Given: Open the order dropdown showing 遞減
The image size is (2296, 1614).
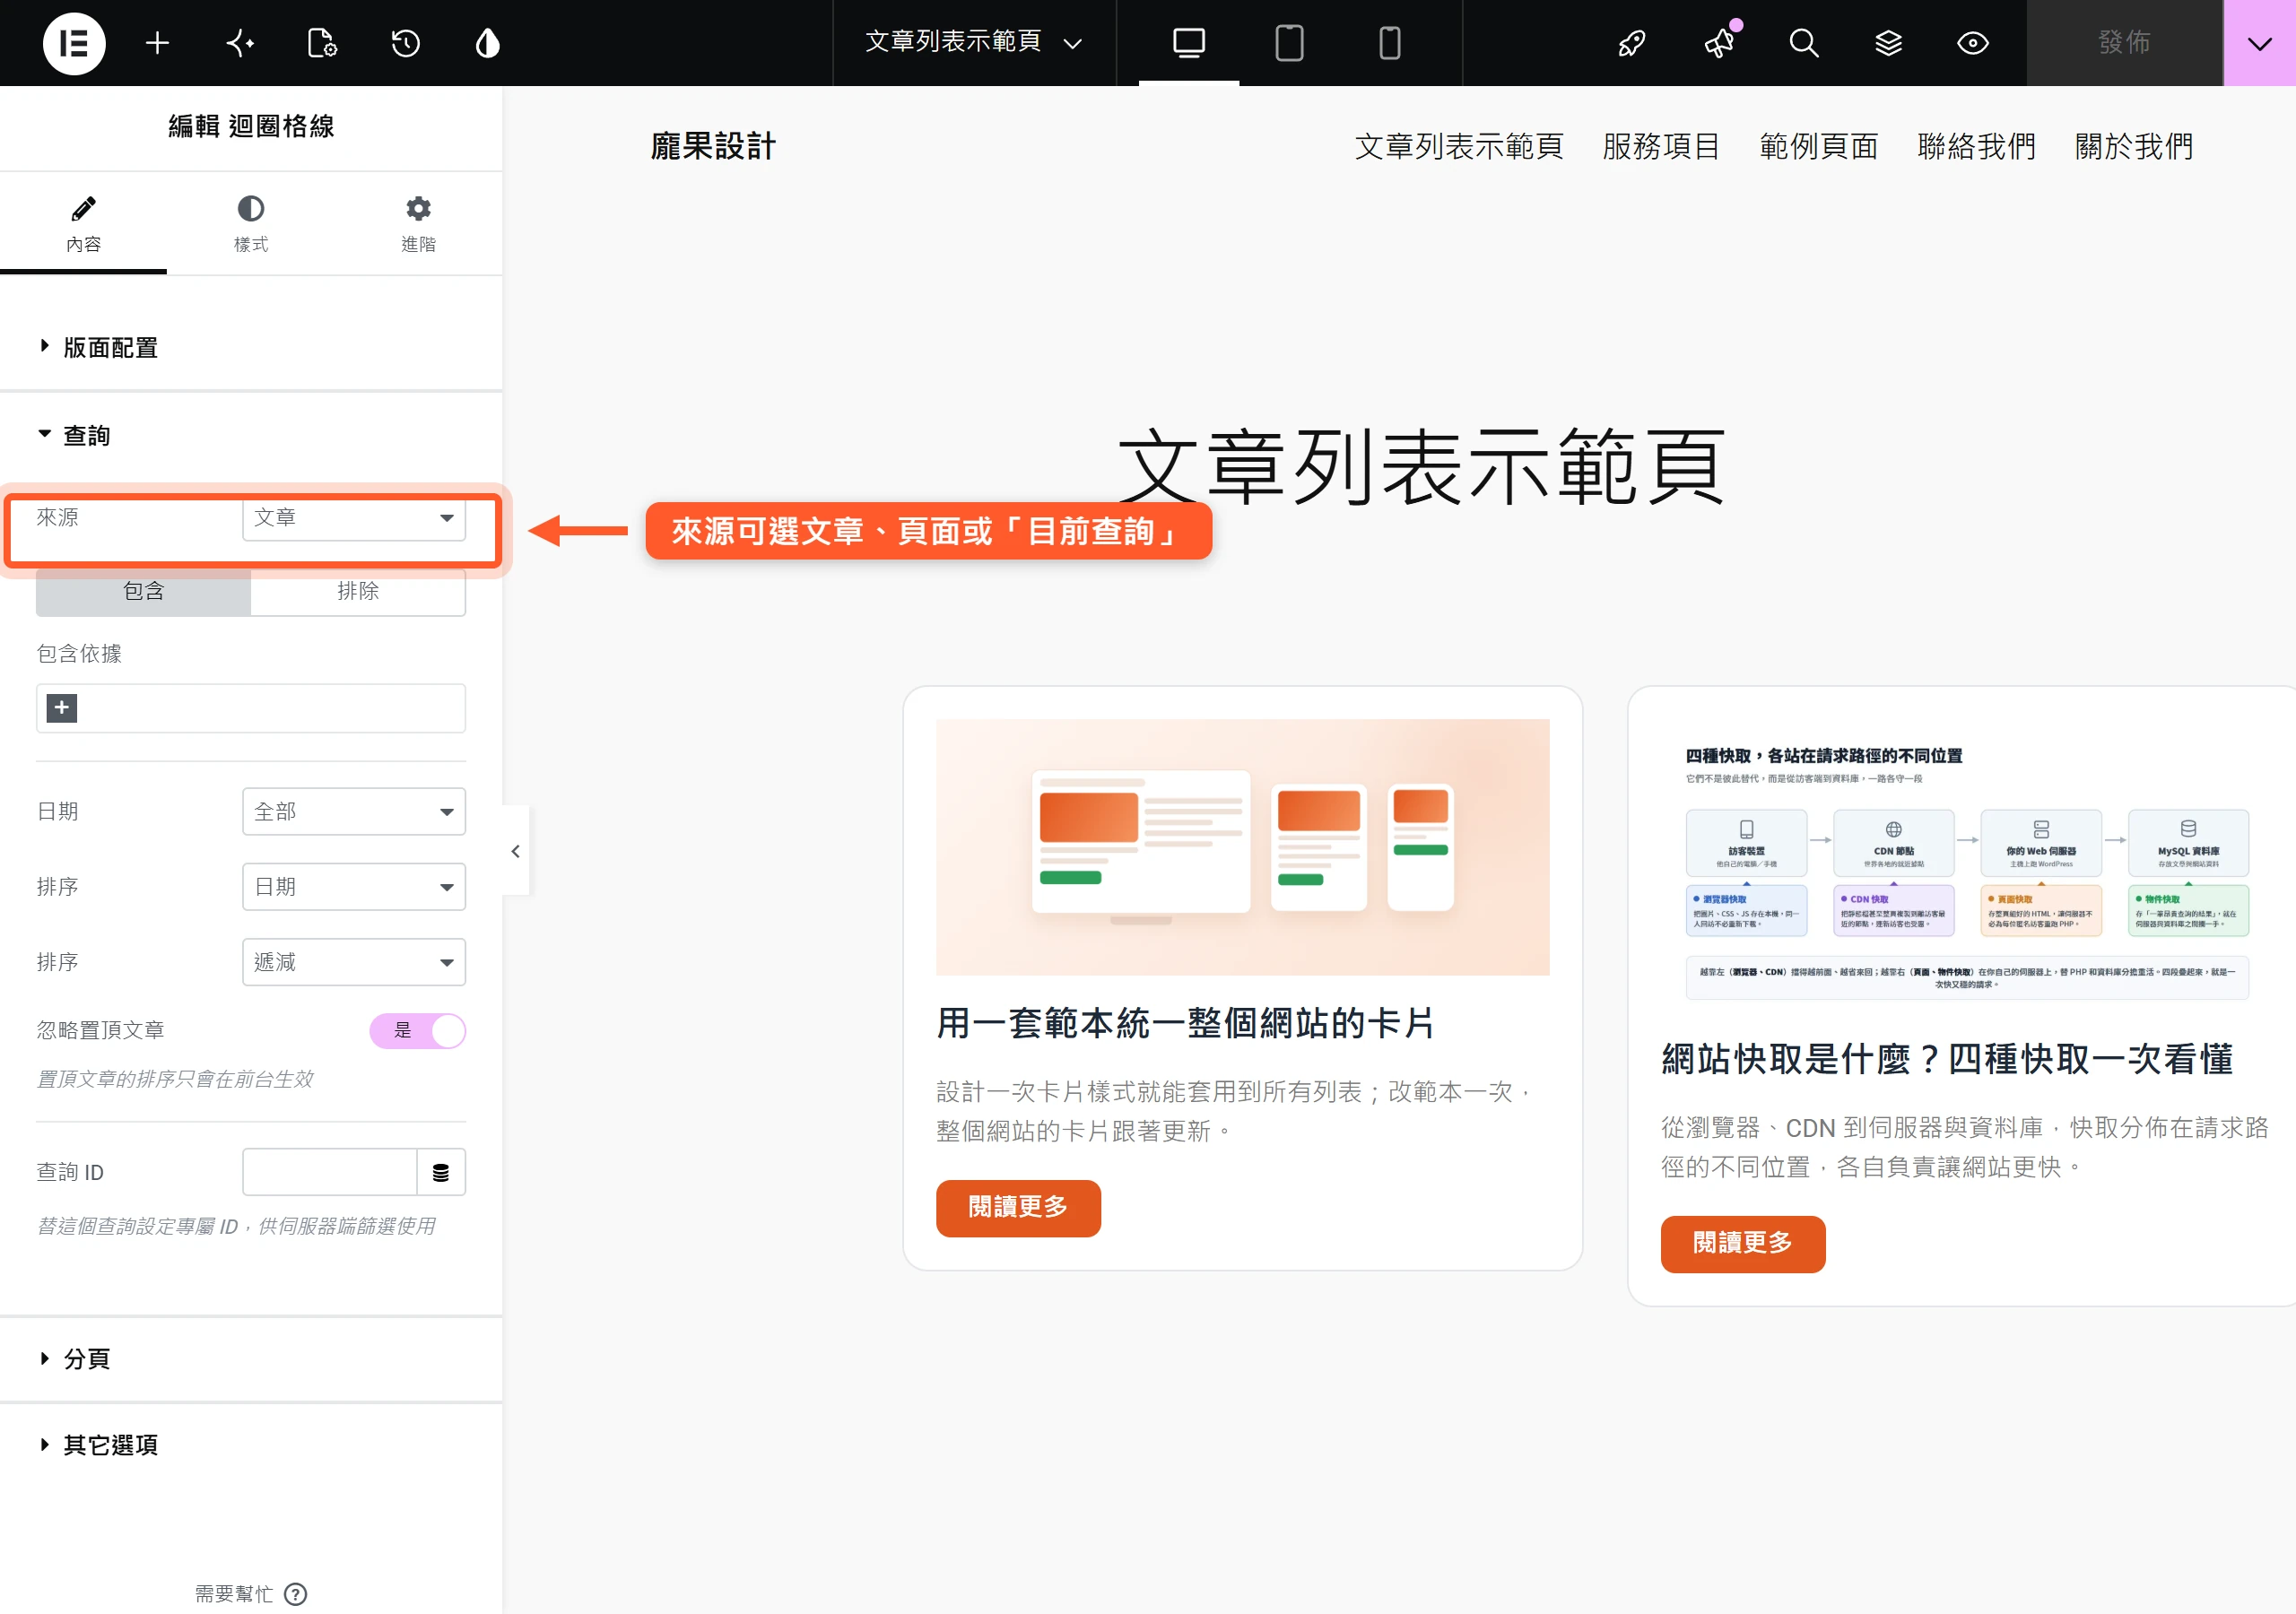Looking at the screenshot, I should pos(354,962).
